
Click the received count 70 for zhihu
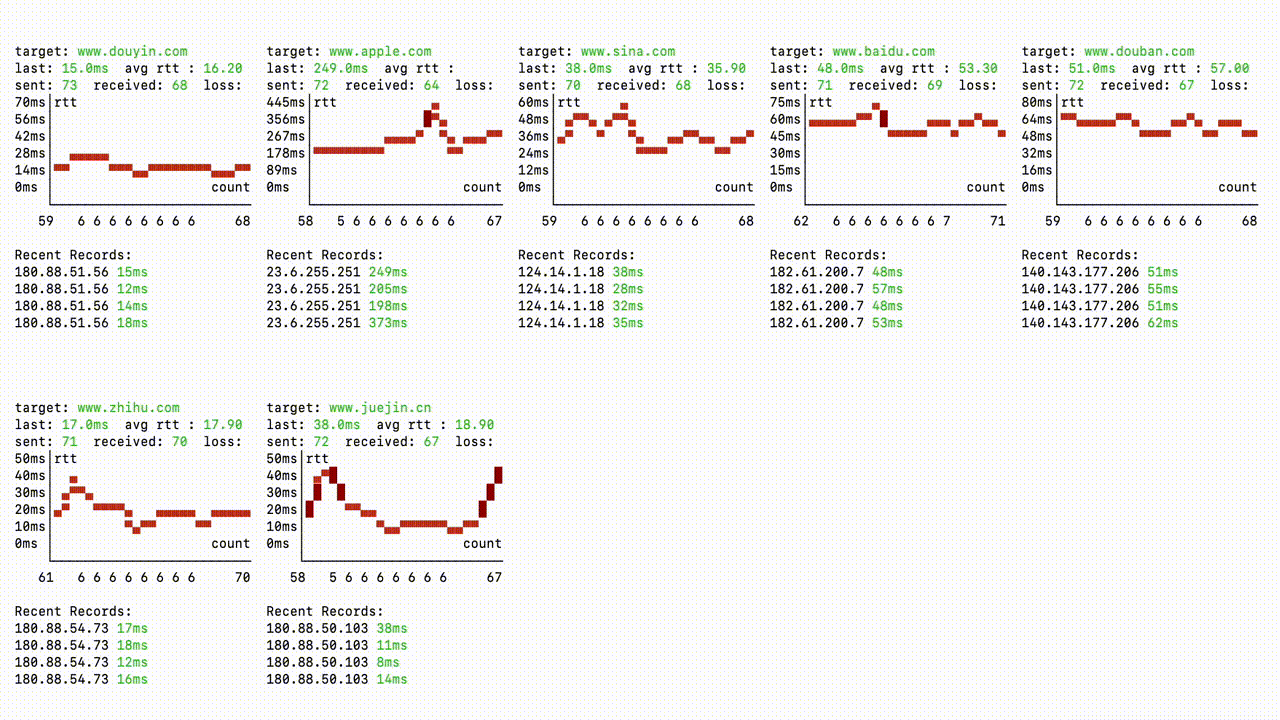point(179,441)
